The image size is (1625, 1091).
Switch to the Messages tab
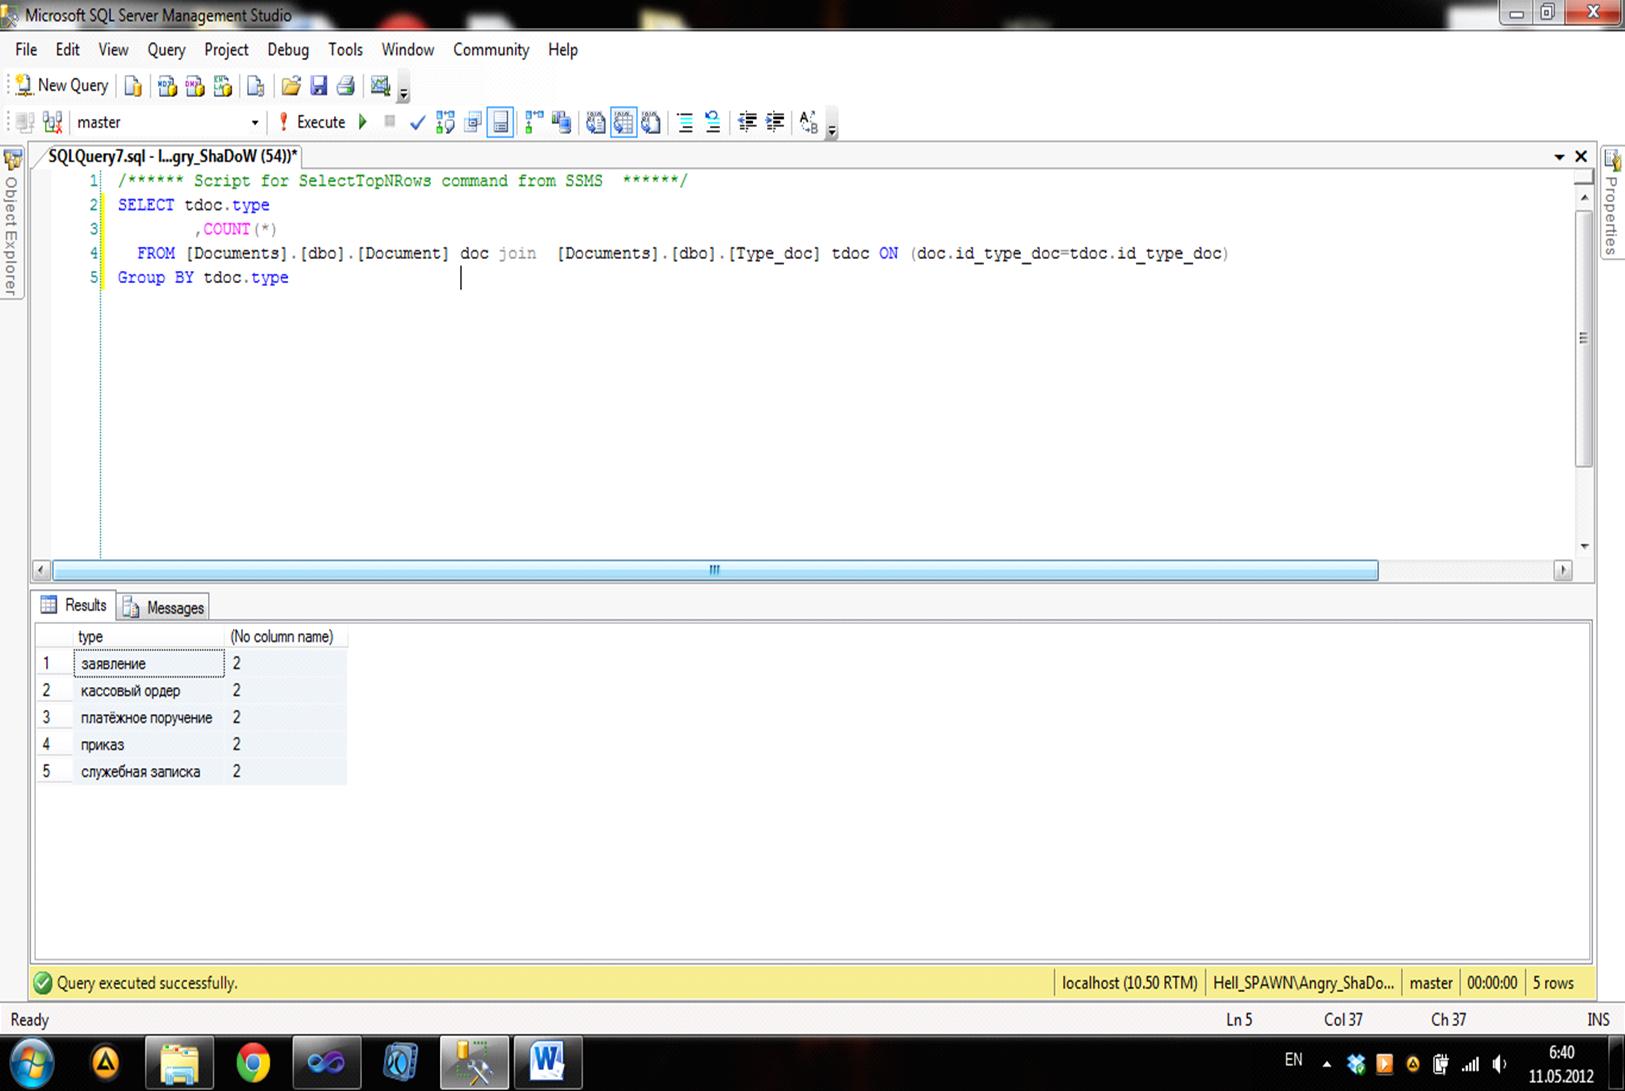[x=164, y=607]
